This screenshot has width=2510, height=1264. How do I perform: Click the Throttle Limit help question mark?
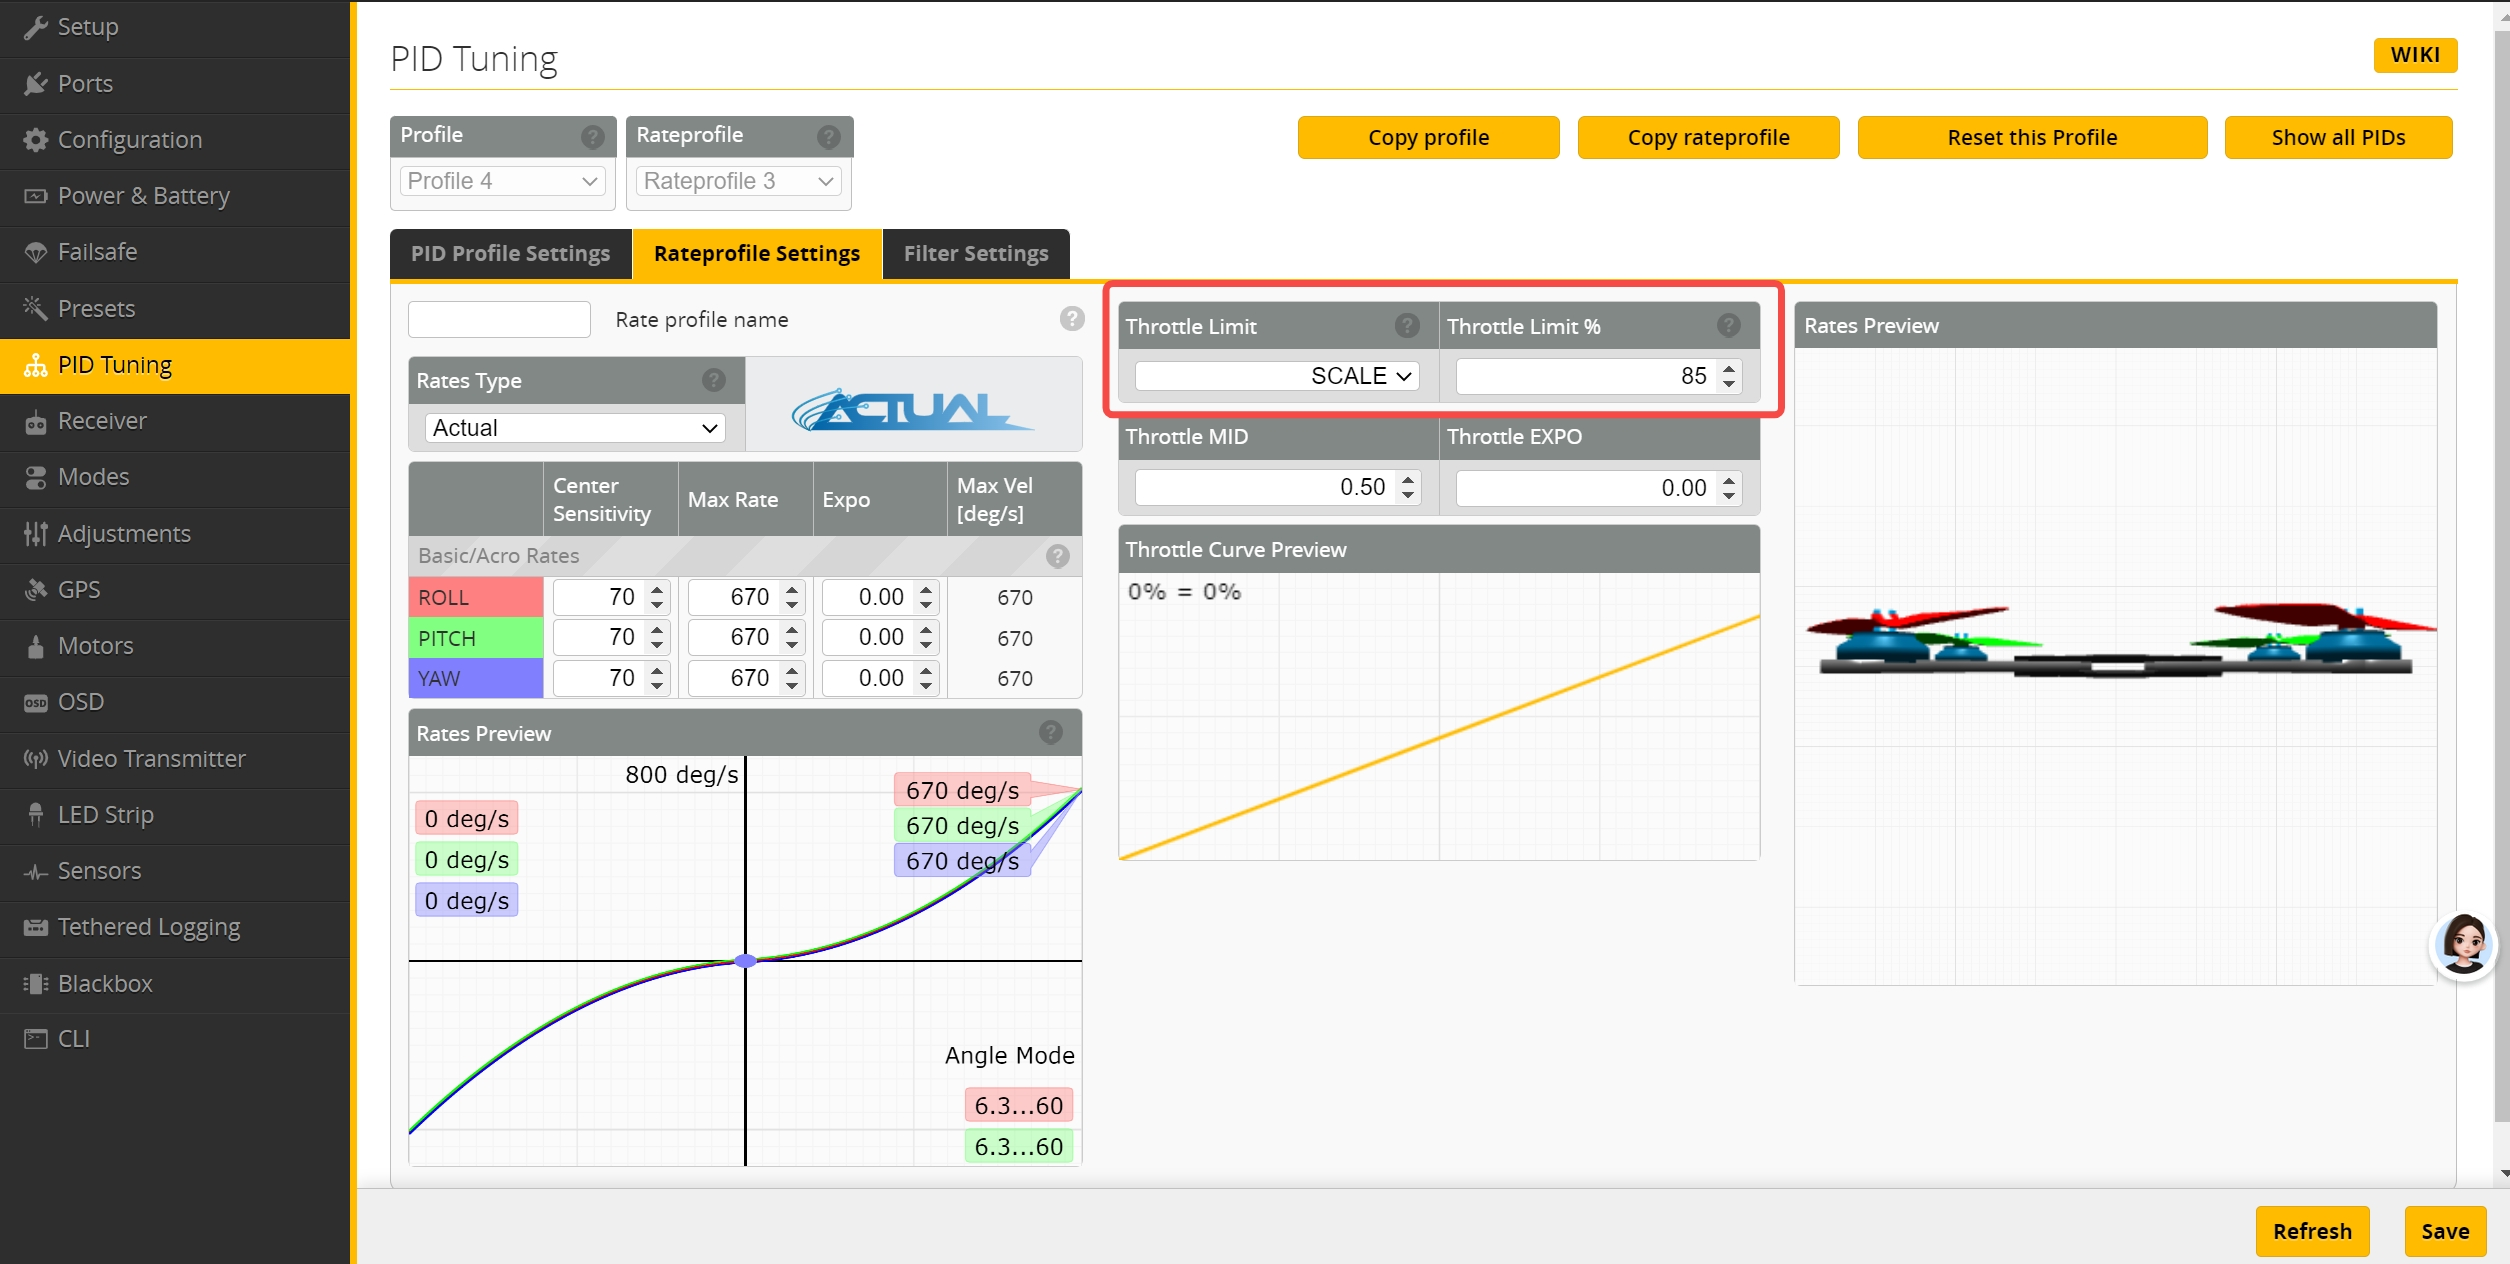point(1406,326)
